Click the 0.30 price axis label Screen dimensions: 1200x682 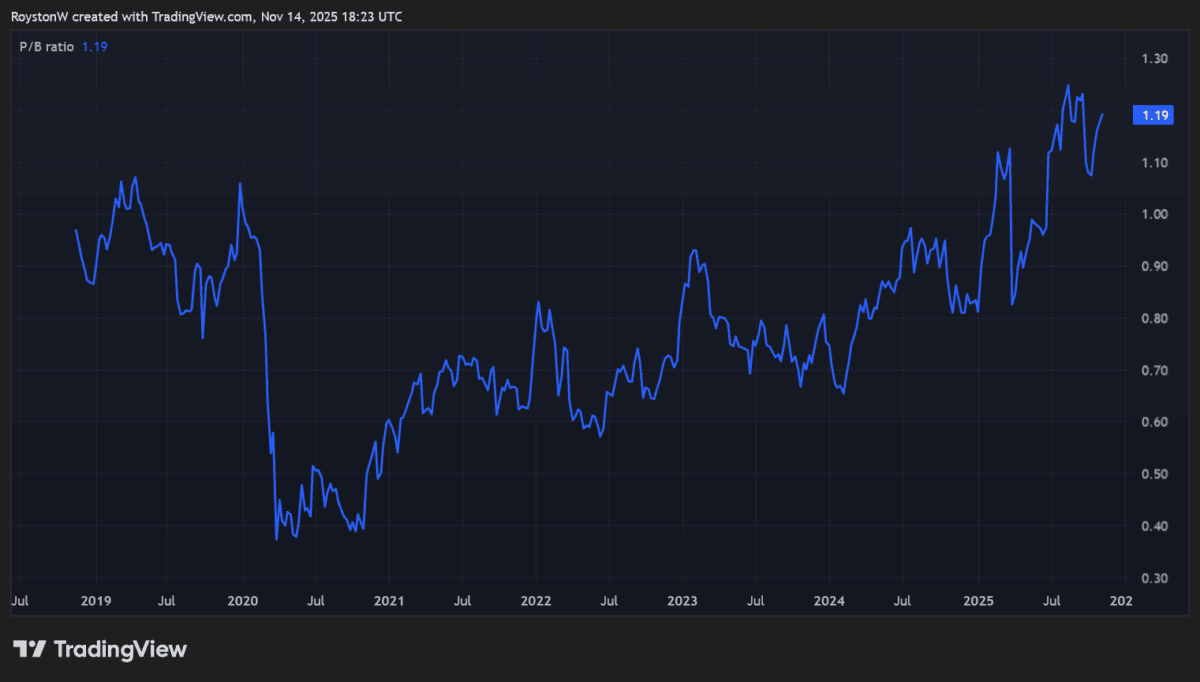pos(1155,579)
